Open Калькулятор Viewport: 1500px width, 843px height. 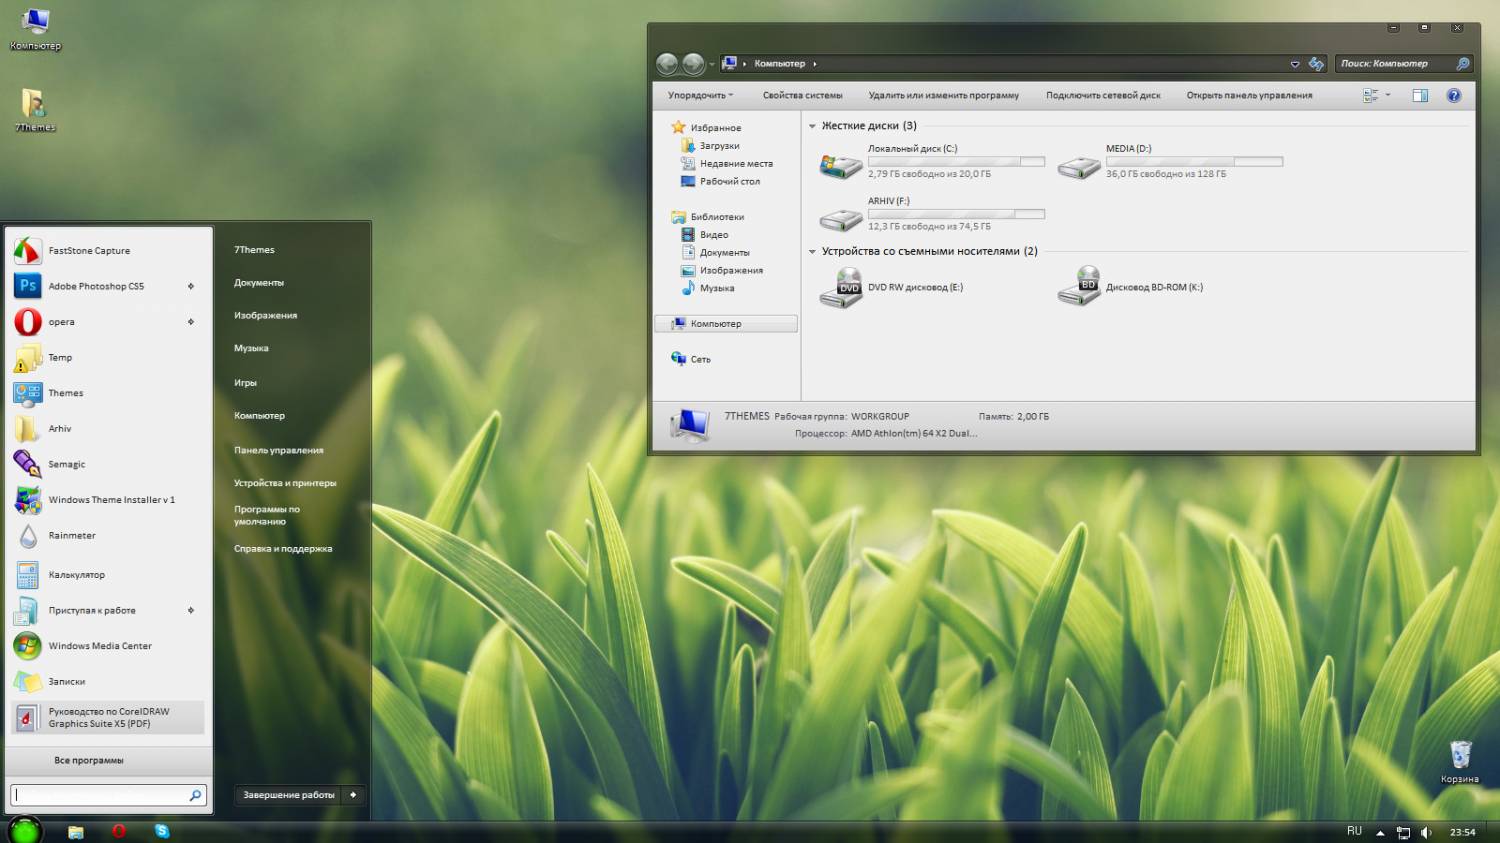[108, 575]
